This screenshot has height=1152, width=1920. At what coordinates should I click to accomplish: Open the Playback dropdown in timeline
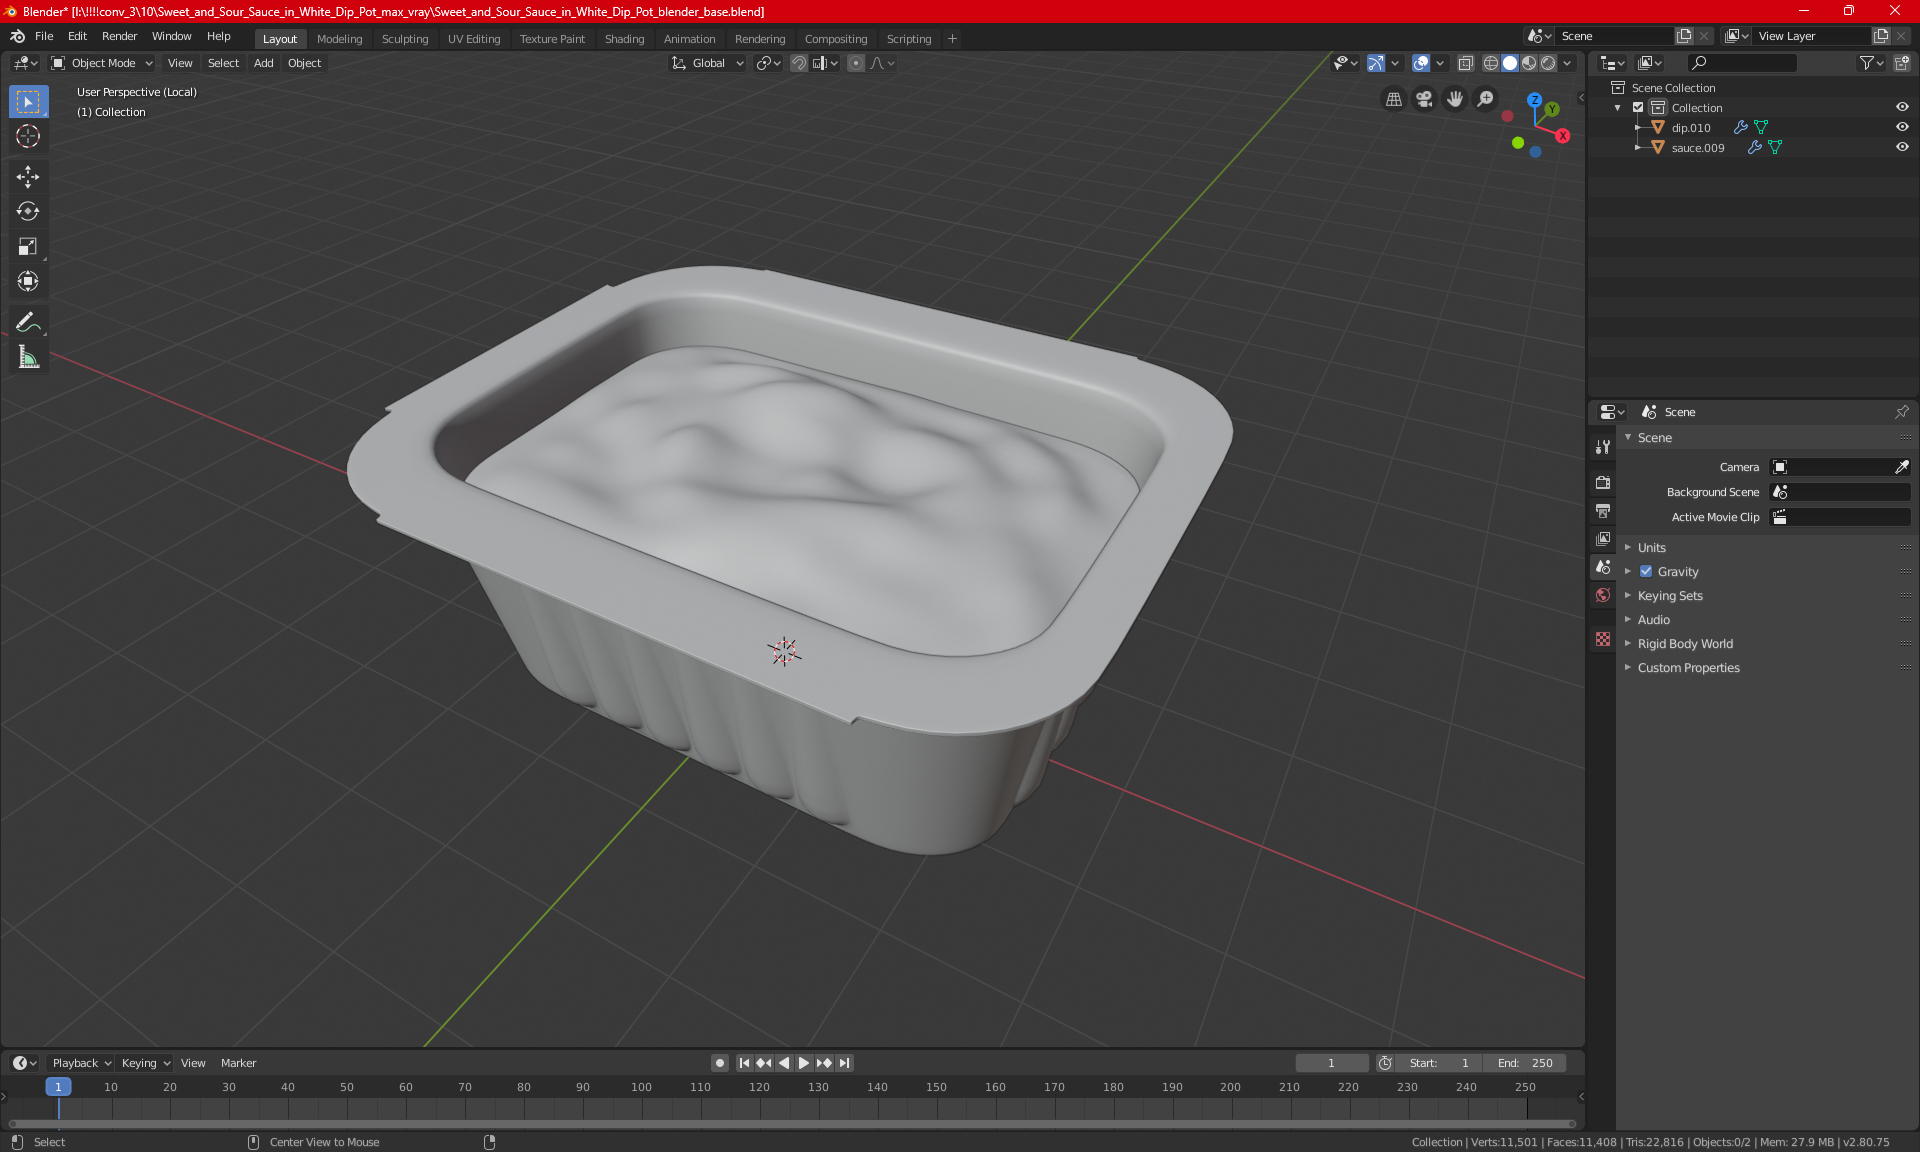tap(81, 1063)
